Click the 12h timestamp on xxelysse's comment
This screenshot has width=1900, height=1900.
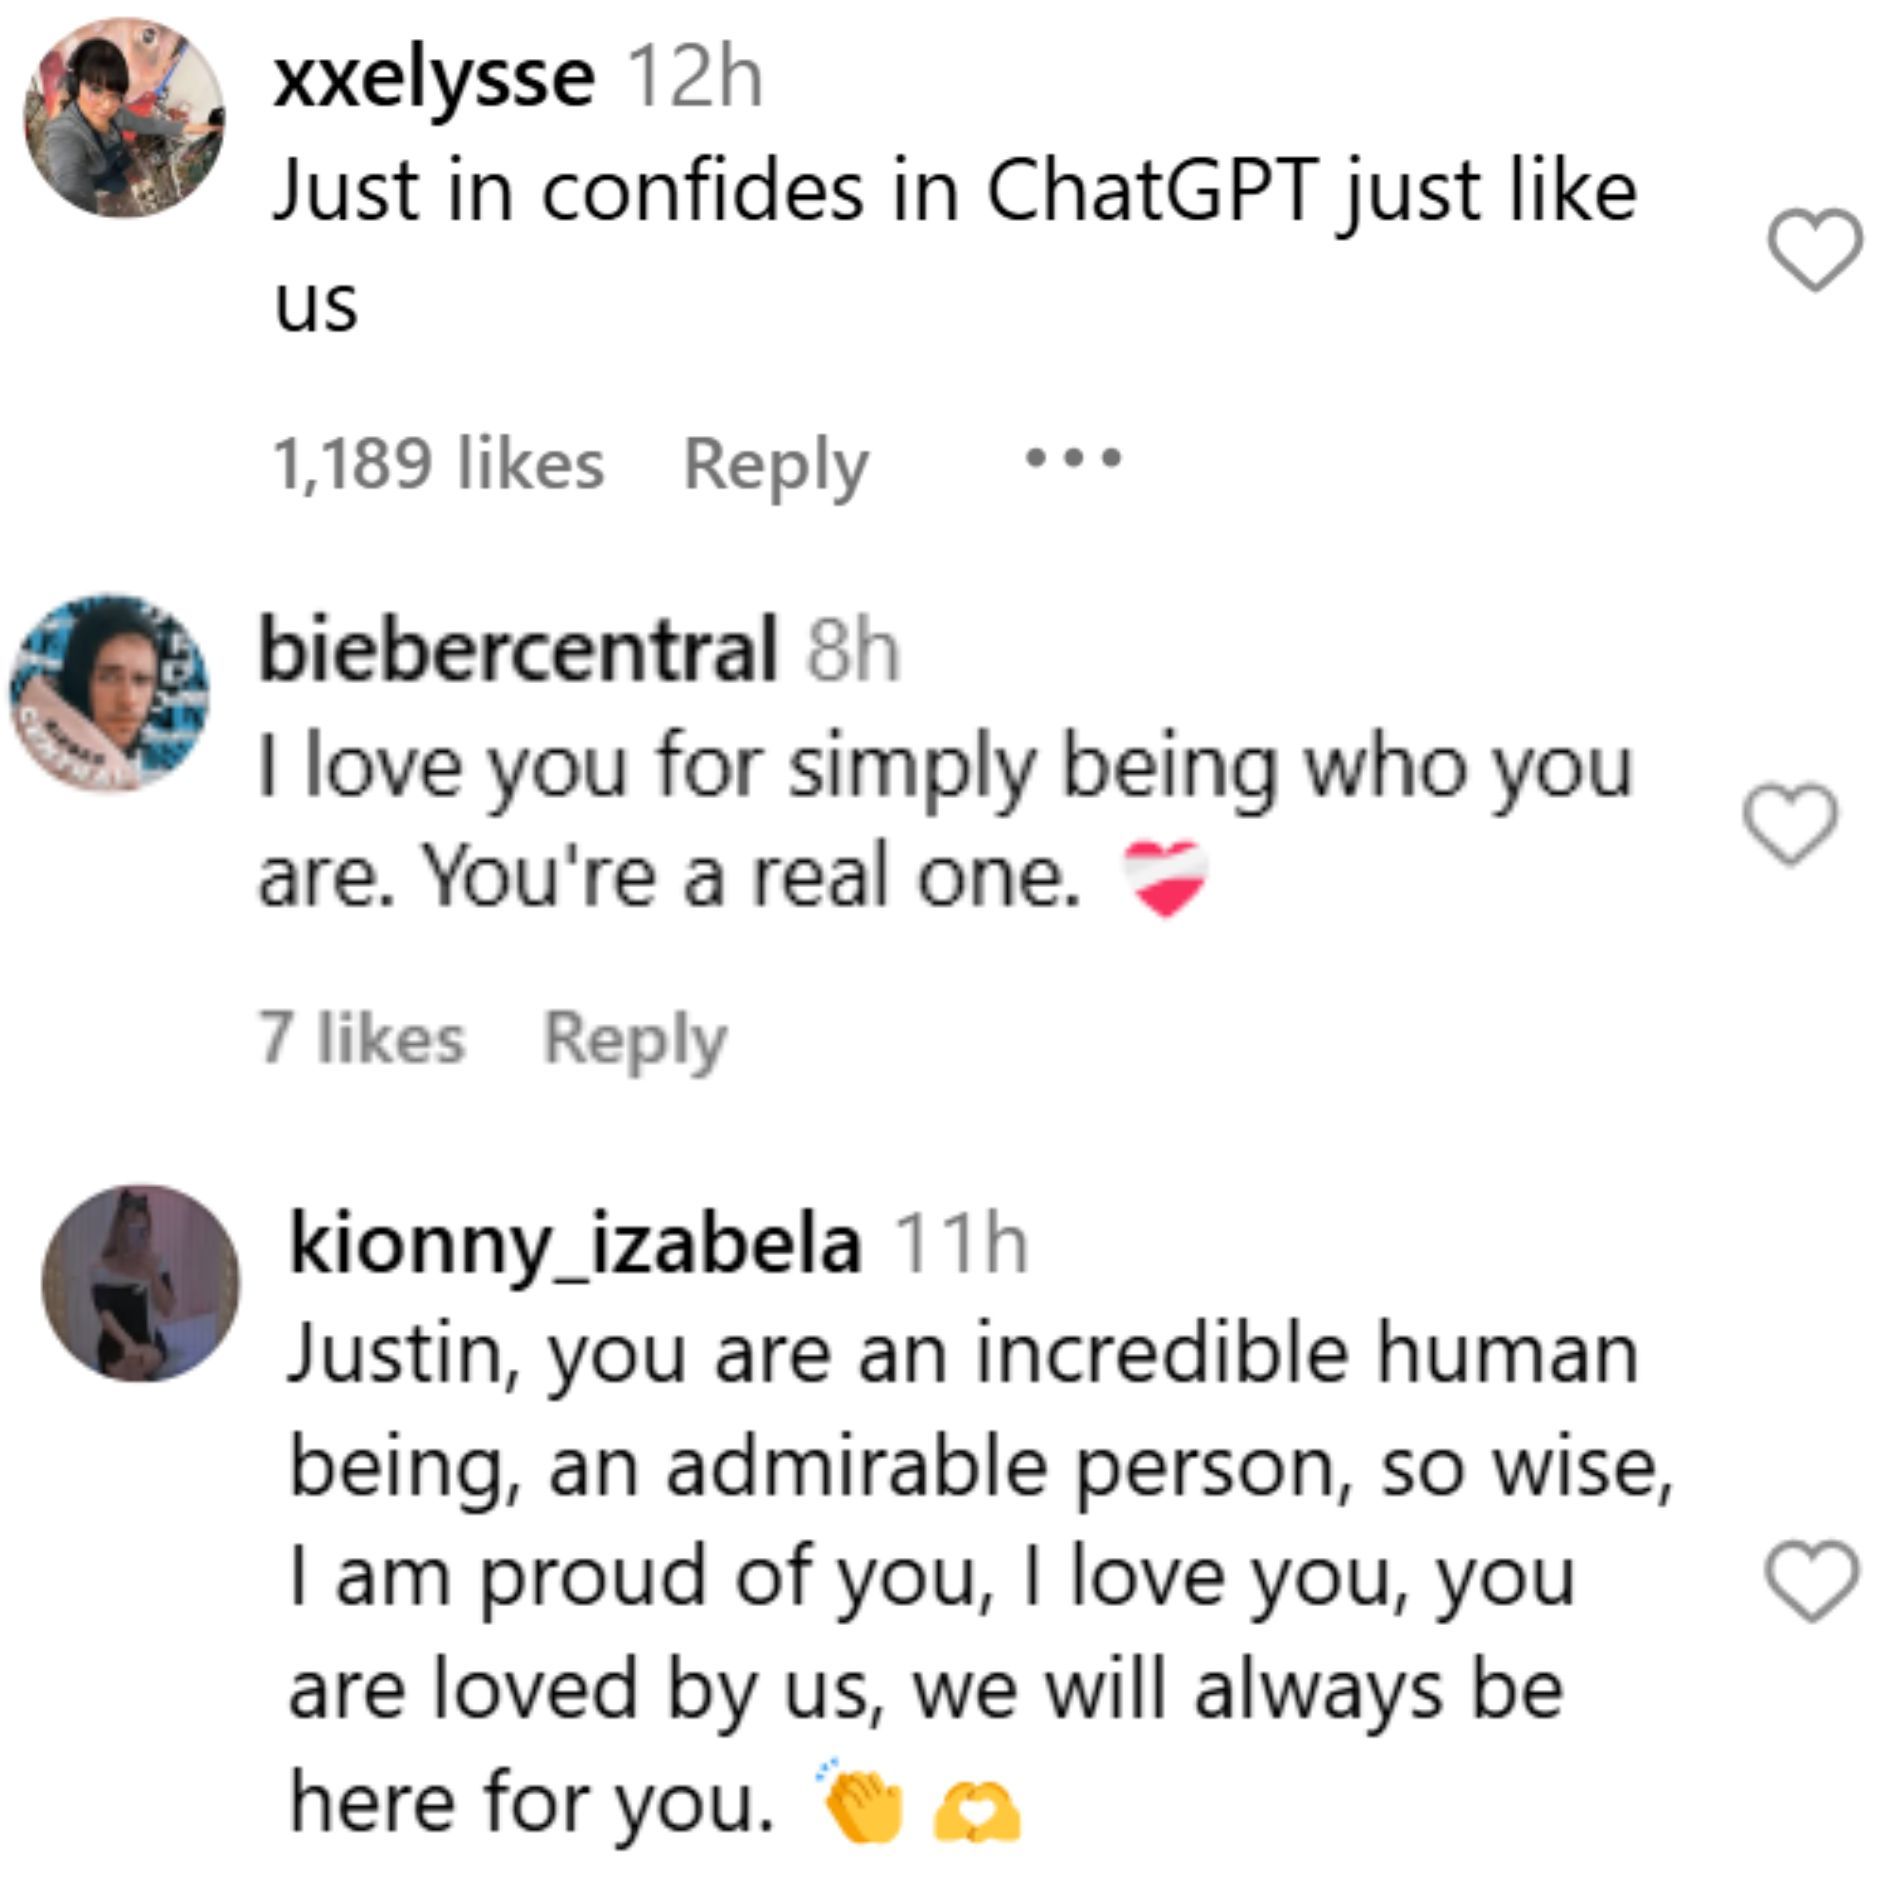click(694, 78)
